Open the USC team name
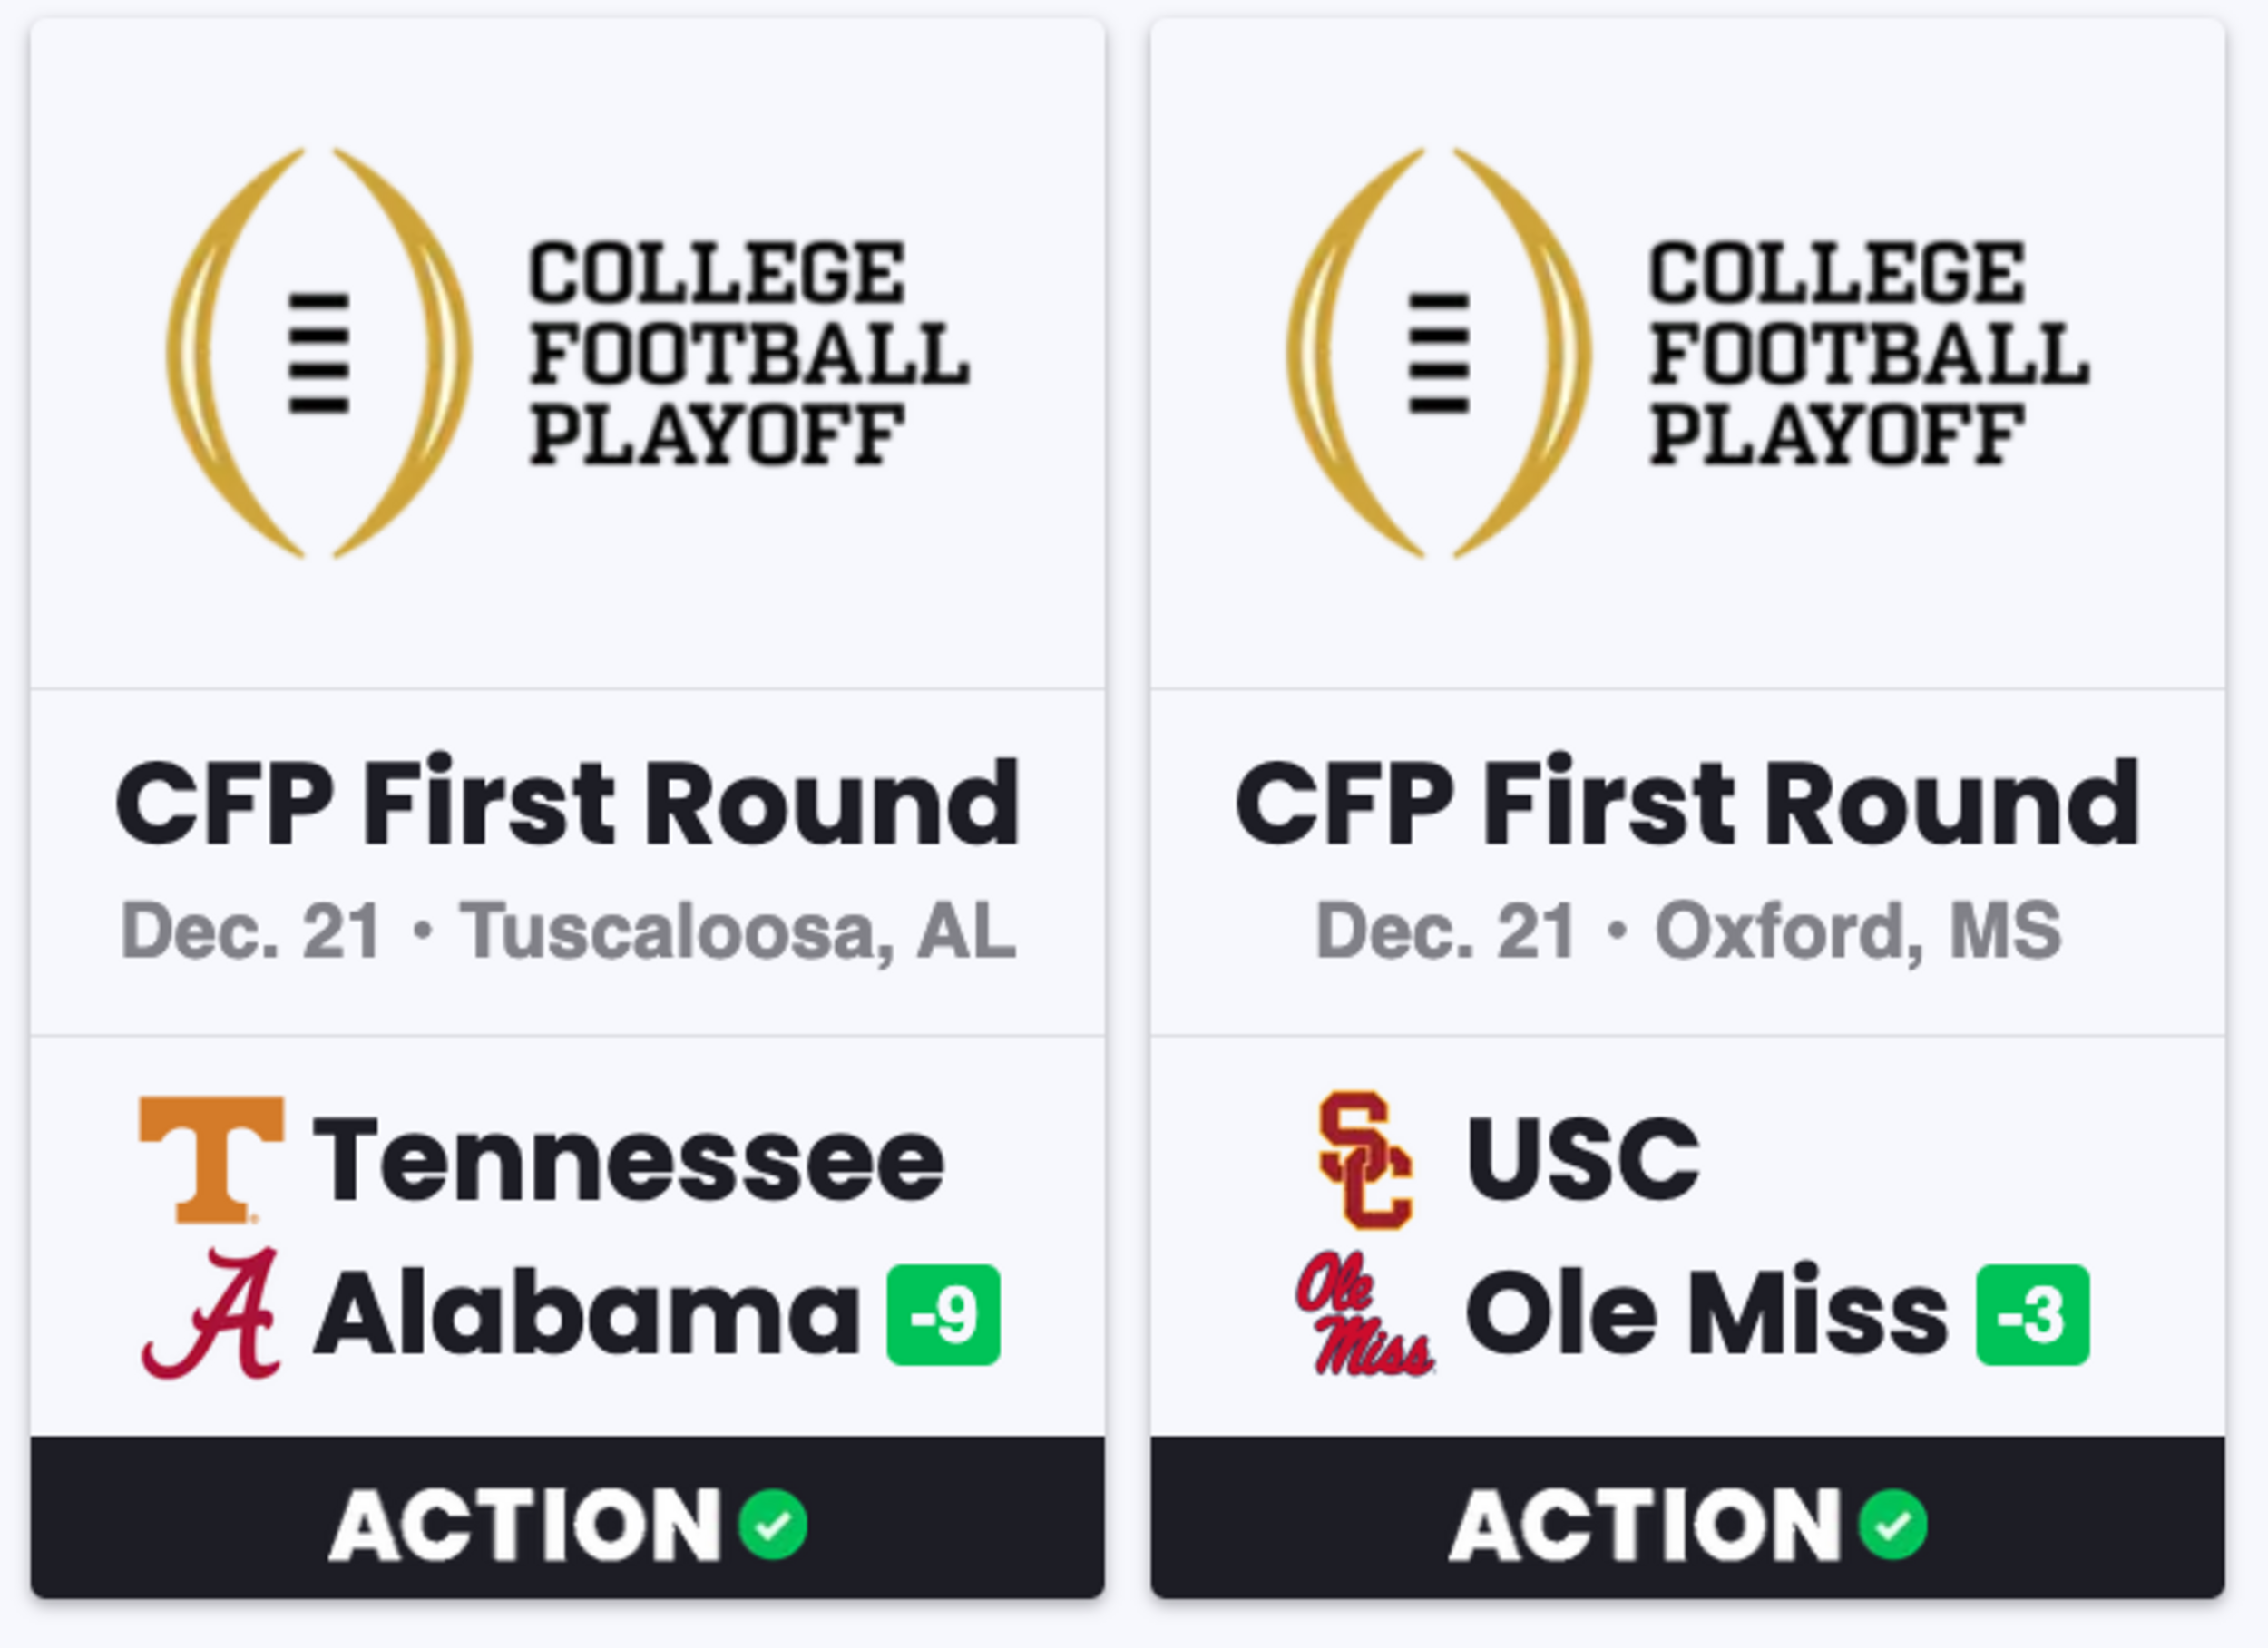This screenshot has width=2268, height=1648. [x=1583, y=1158]
